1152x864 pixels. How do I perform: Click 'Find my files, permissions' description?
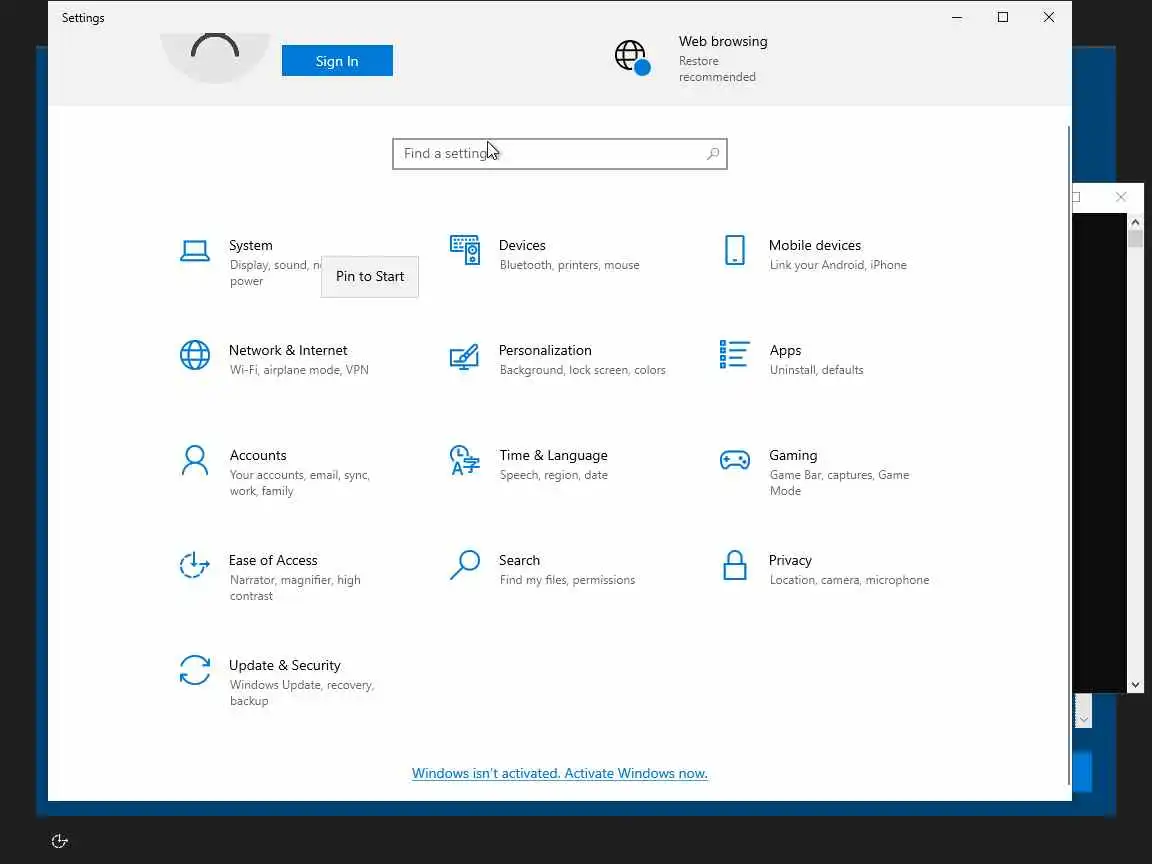coord(567,580)
